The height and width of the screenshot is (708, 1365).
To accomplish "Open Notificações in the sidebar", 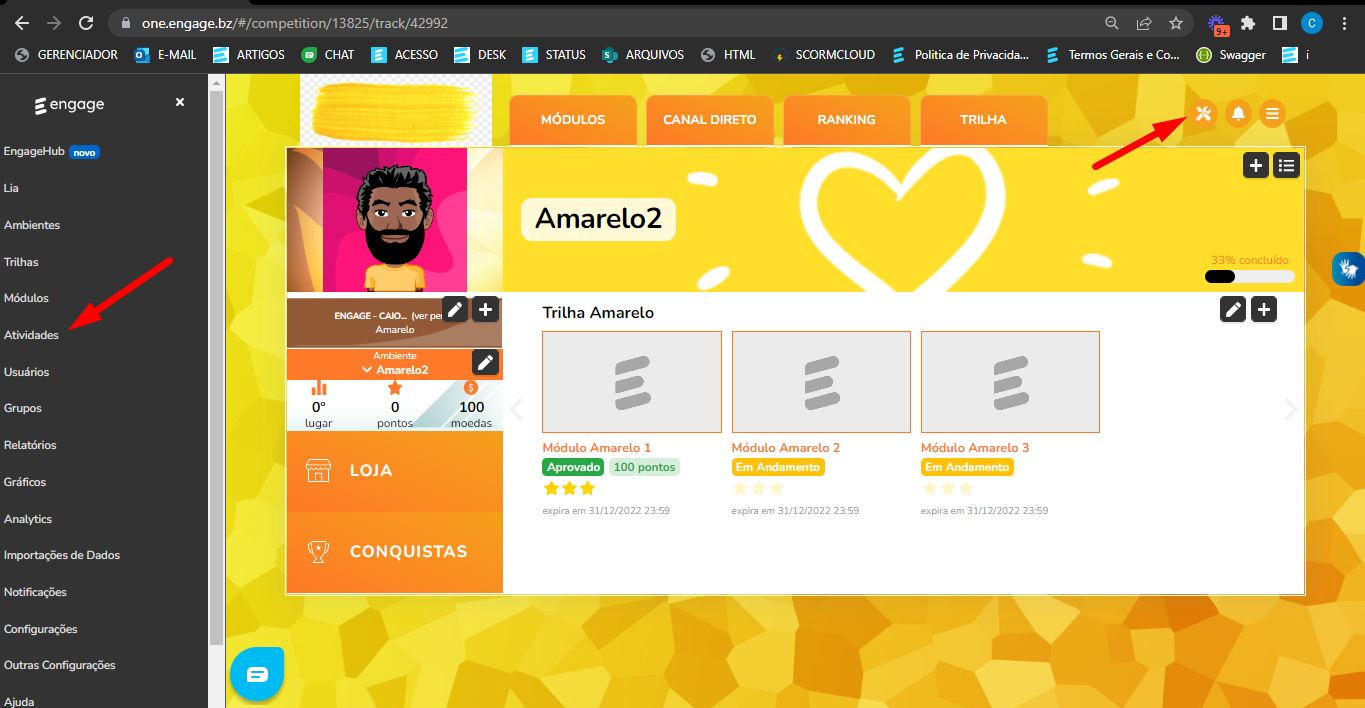I will click(35, 592).
